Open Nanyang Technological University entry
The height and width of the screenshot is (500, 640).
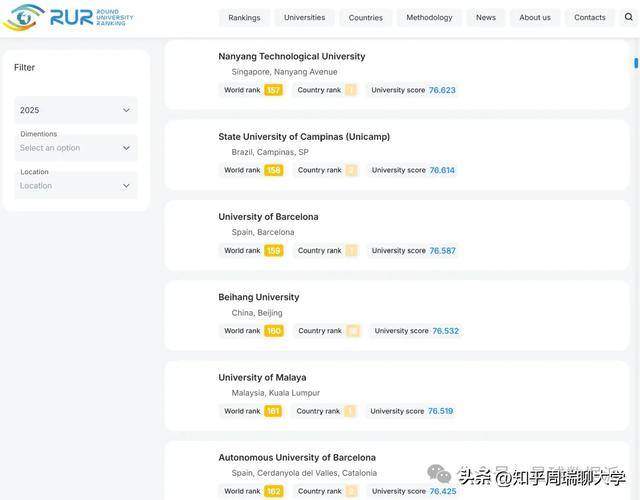291,56
